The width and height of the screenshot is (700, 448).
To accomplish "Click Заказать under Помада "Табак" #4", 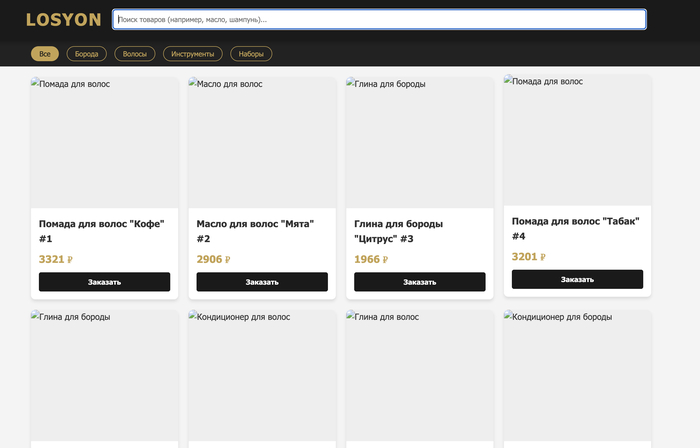I will [577, 279].
